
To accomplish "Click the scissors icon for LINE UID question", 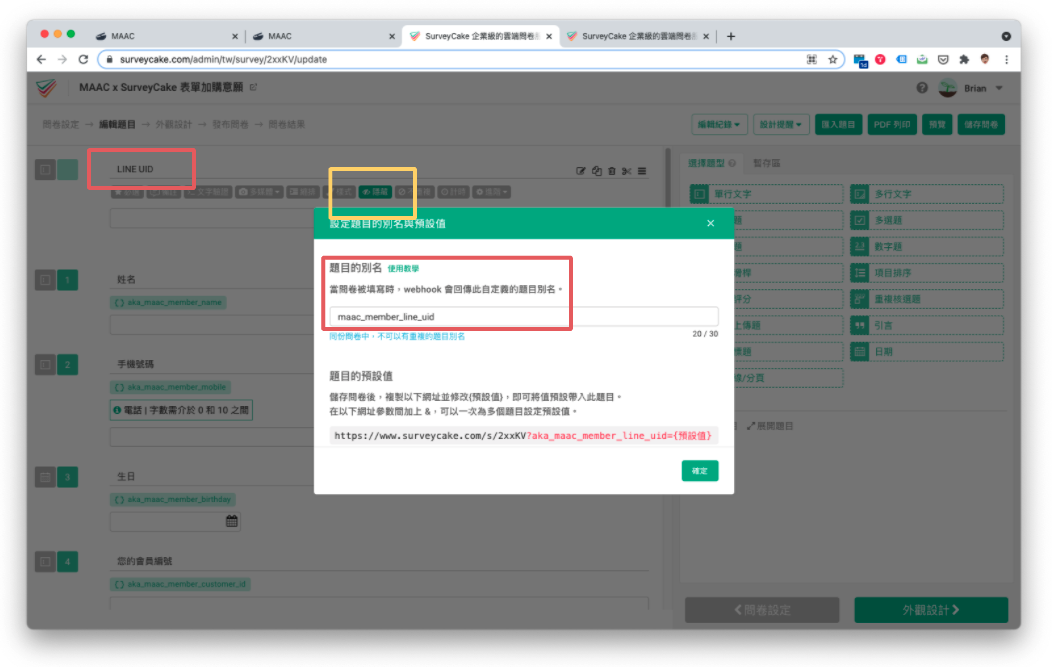I will (627, 171).
